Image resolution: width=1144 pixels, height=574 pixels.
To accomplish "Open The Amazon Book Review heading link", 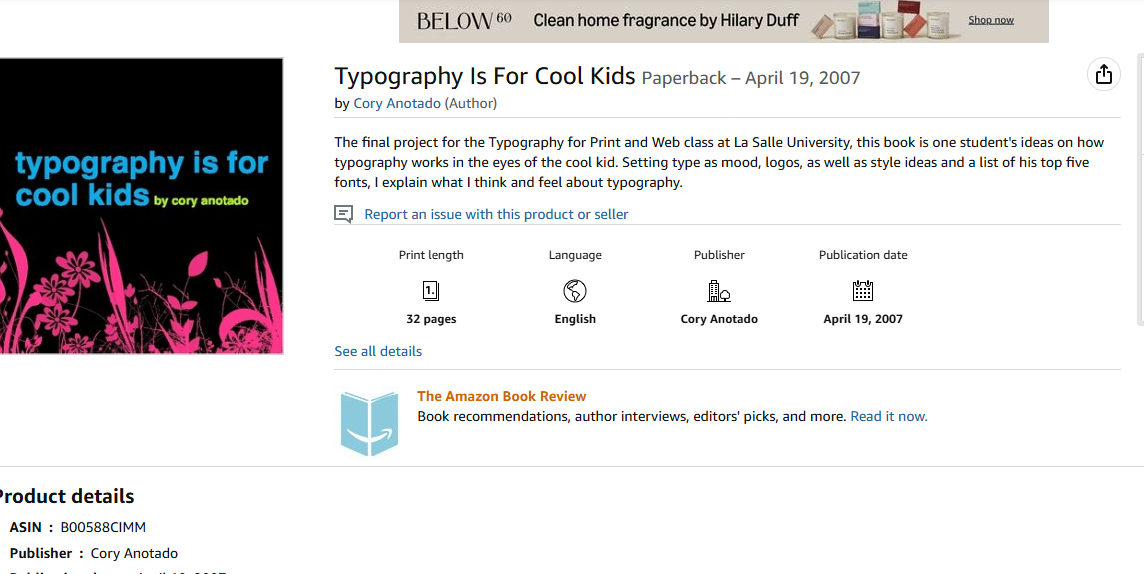I will coord(501,396).
